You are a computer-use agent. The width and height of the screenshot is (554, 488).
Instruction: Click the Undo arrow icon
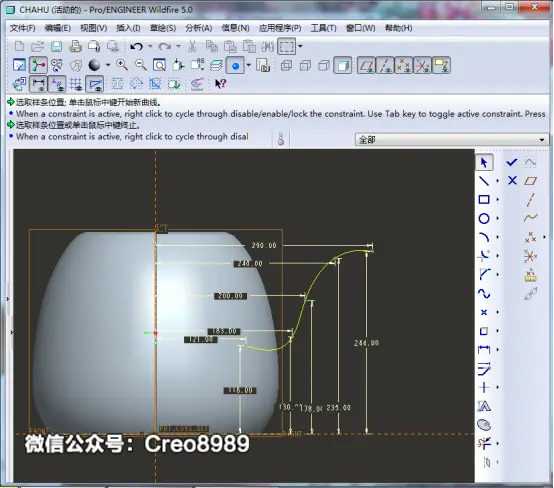click(x=136, y=46)
